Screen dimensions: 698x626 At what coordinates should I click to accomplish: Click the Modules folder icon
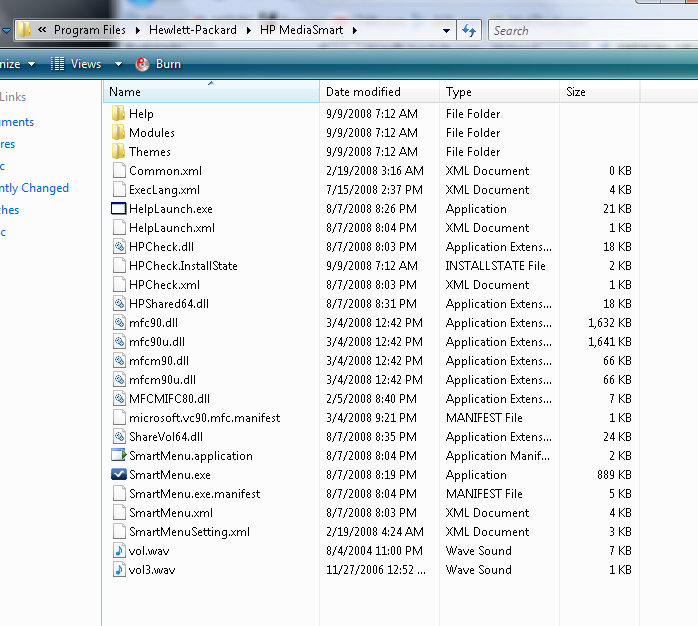pos(118,133)
